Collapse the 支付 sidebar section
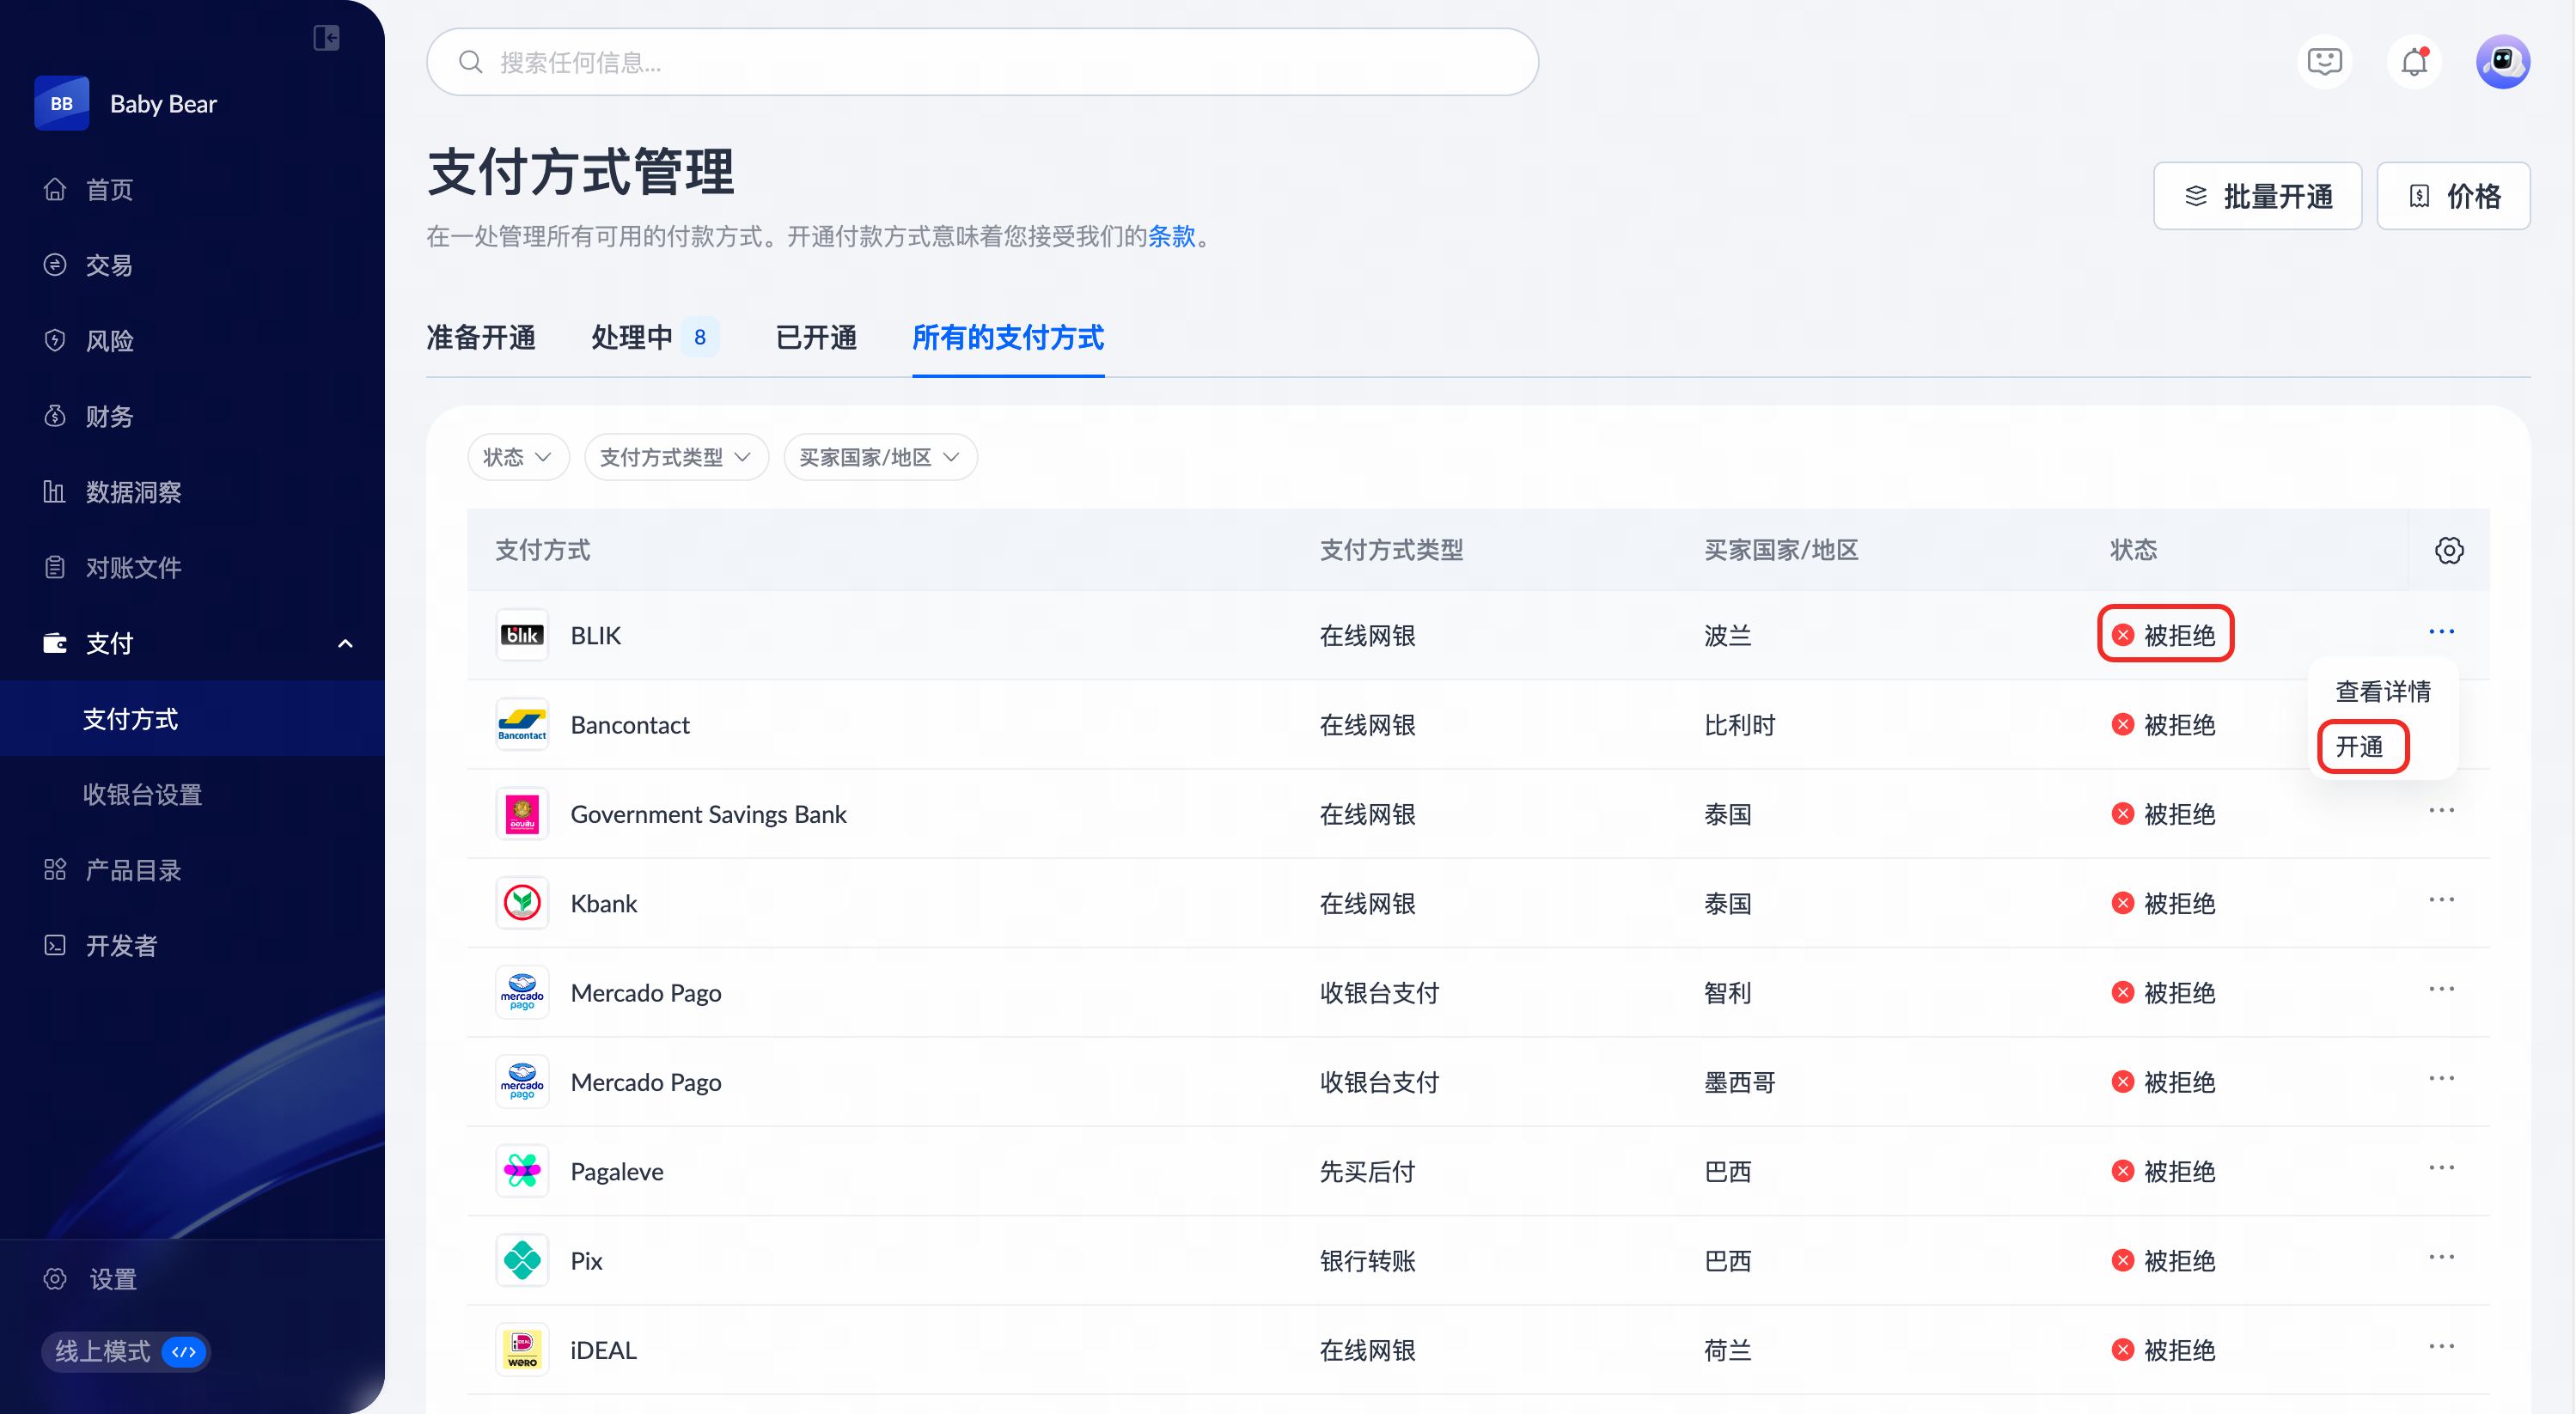This screenshot has height=1414, width=2576. 345,643
